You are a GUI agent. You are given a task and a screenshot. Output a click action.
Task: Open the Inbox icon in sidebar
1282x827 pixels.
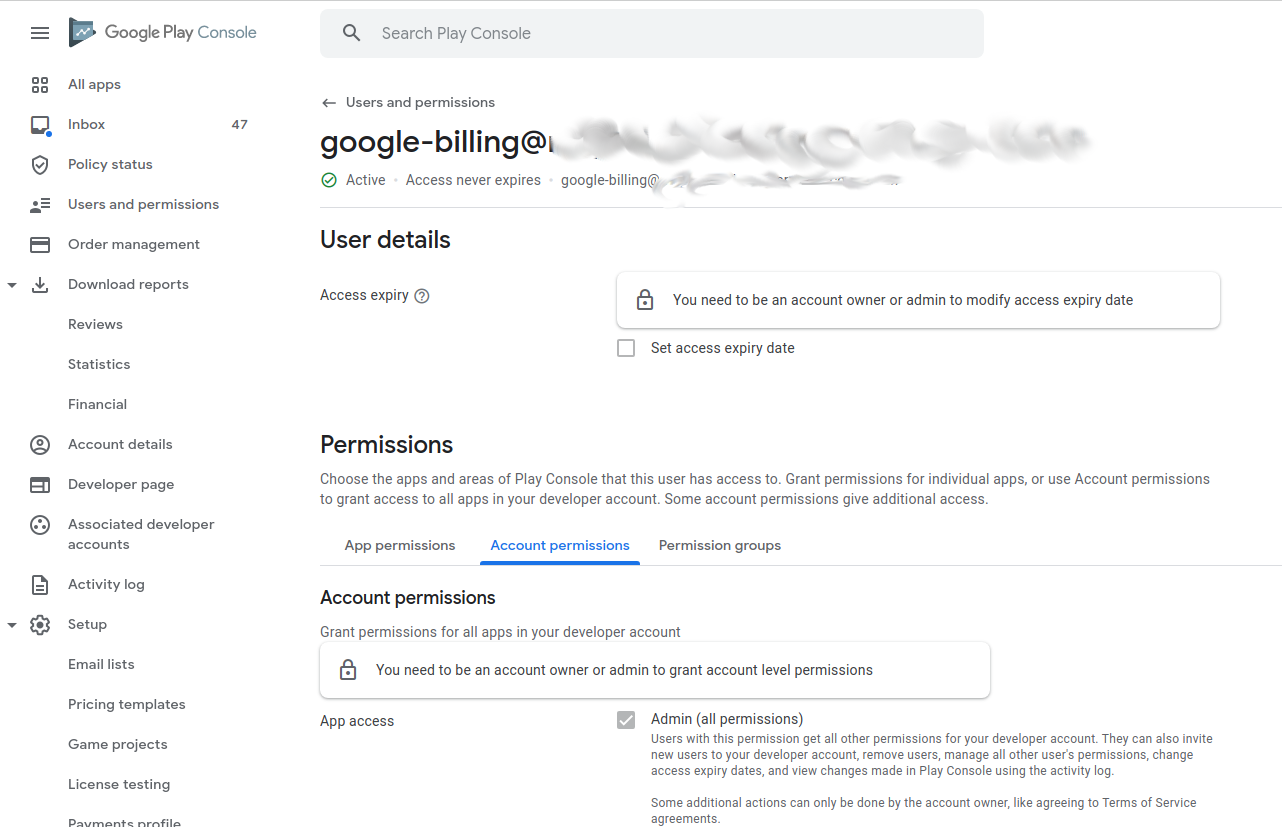(x=40, y=125)
